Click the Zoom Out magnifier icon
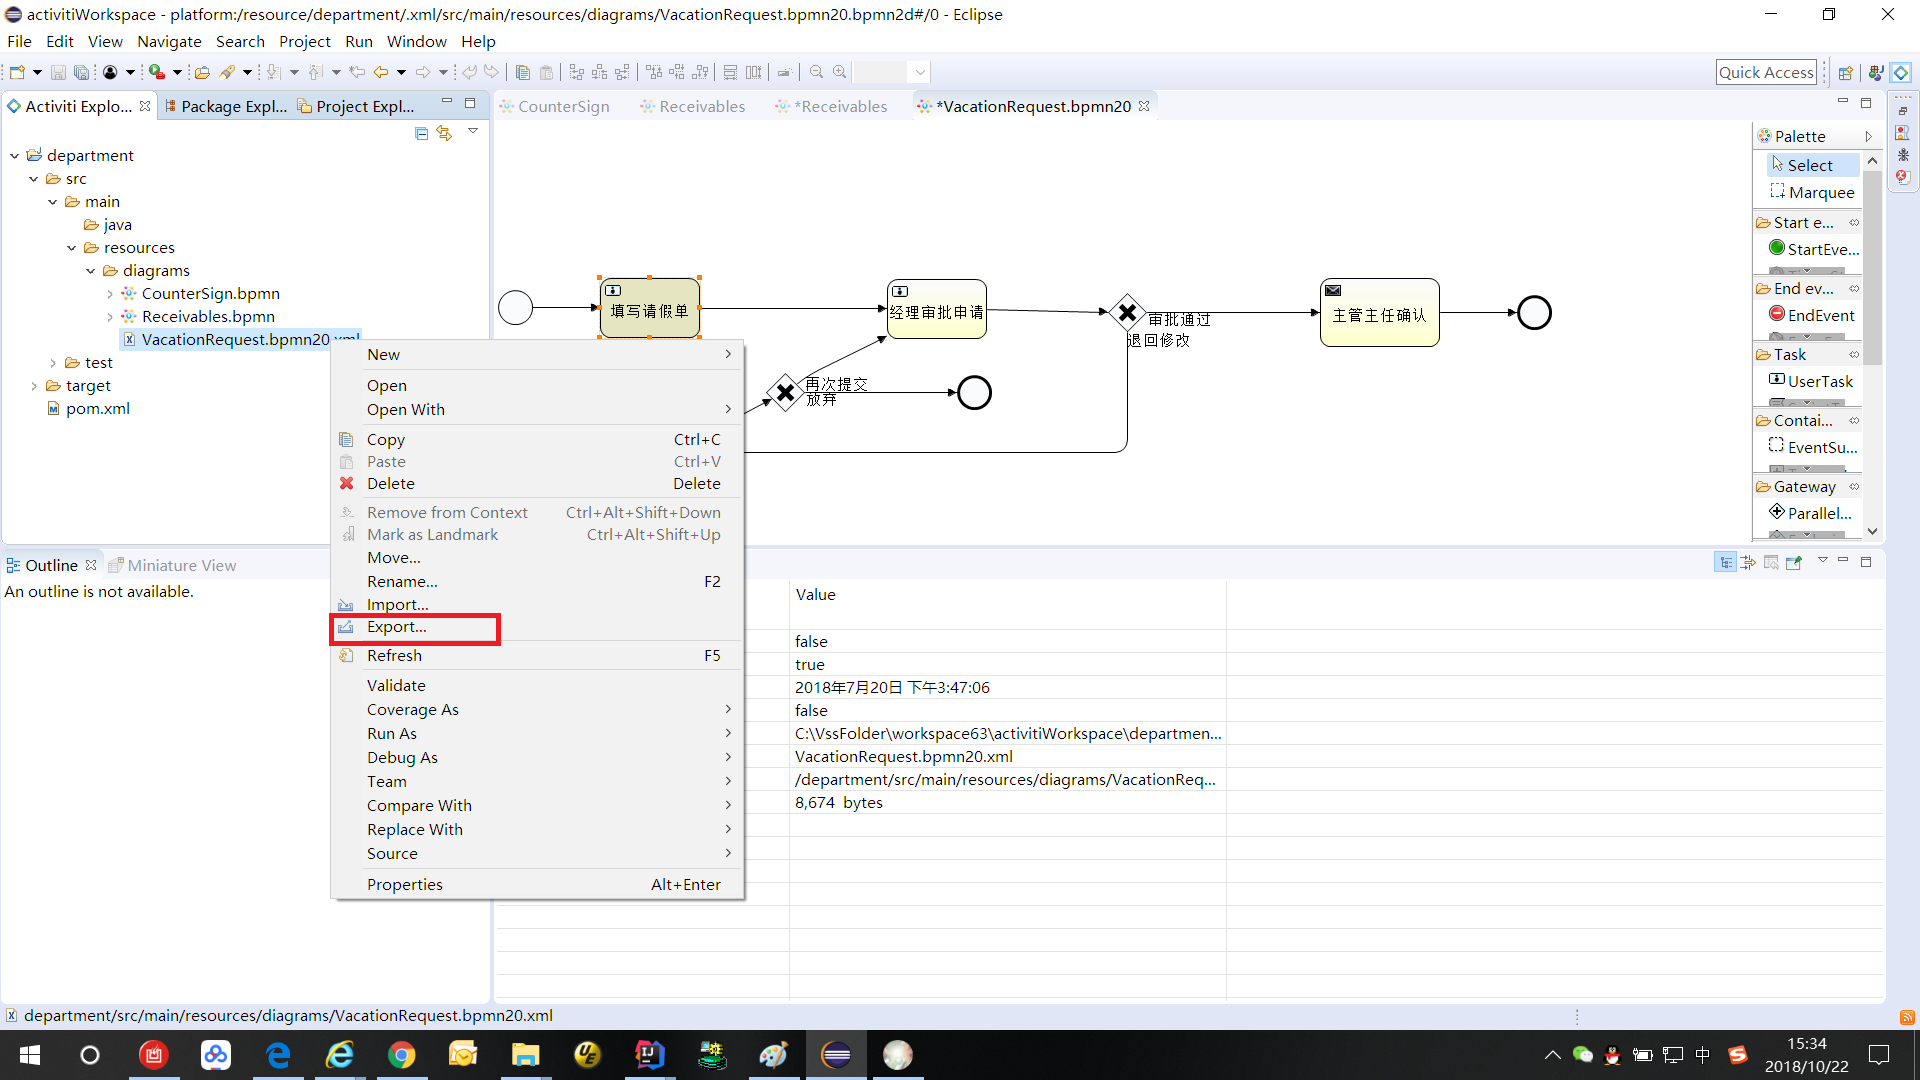 [x=816, y=72]
